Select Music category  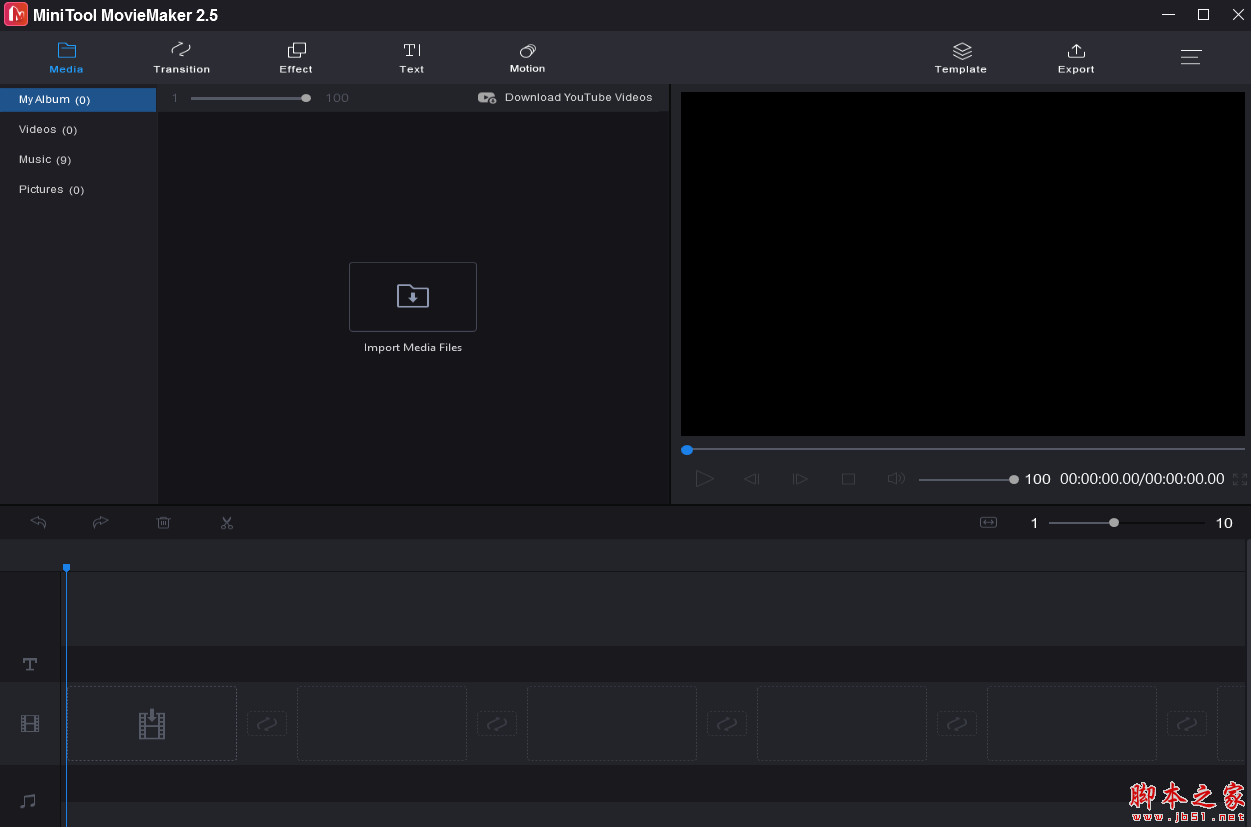(78, 160)
